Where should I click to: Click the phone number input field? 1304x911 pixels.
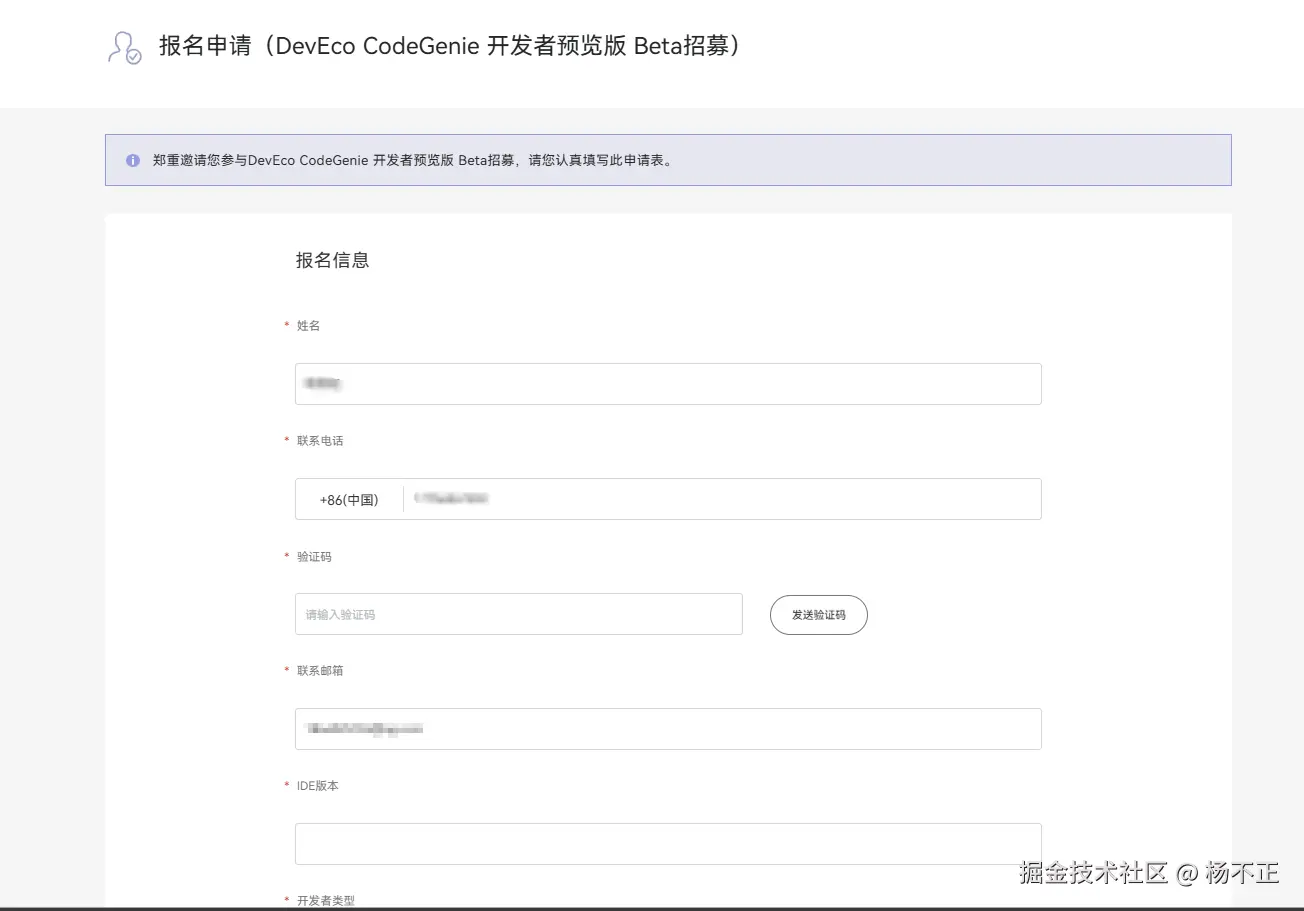[722, 499]
